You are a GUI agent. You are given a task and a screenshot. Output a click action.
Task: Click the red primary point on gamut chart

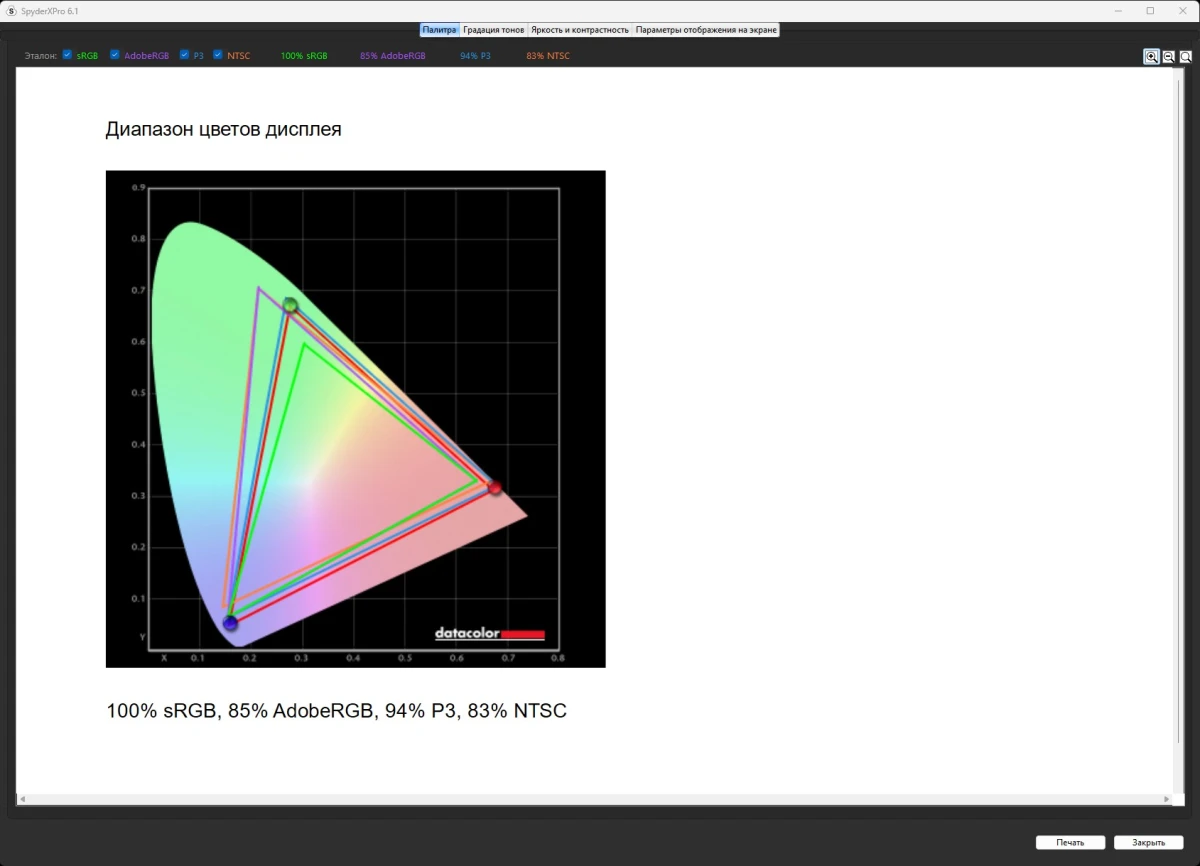[494, 487]
